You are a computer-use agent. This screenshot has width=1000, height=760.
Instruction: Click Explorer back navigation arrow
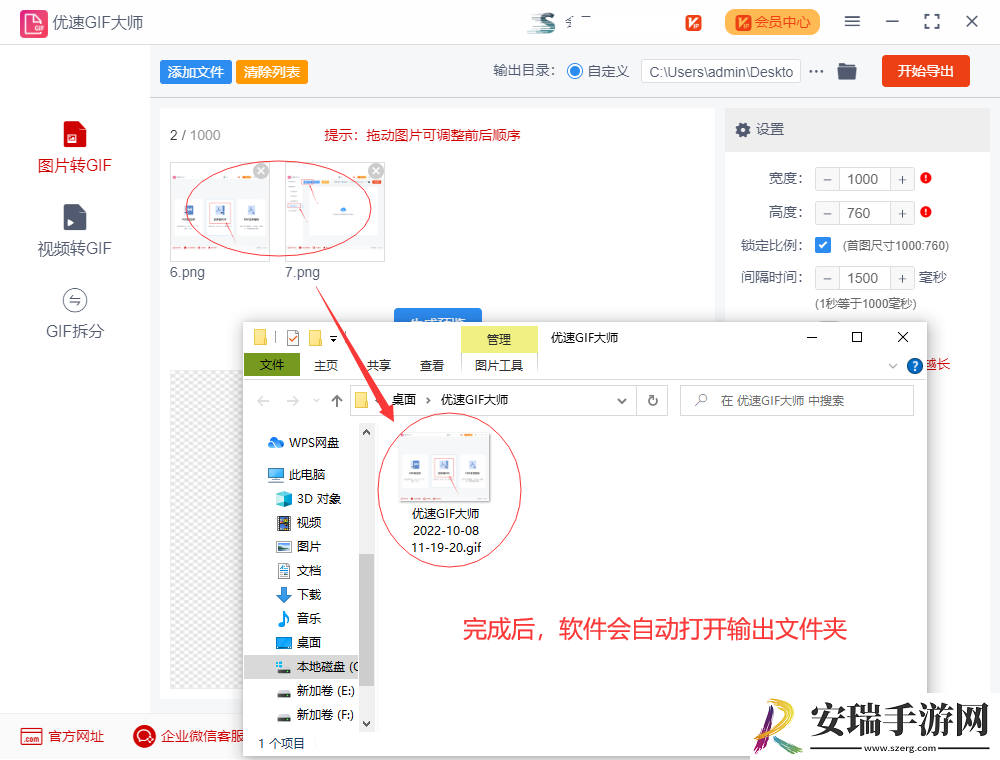tap(263, 400)
